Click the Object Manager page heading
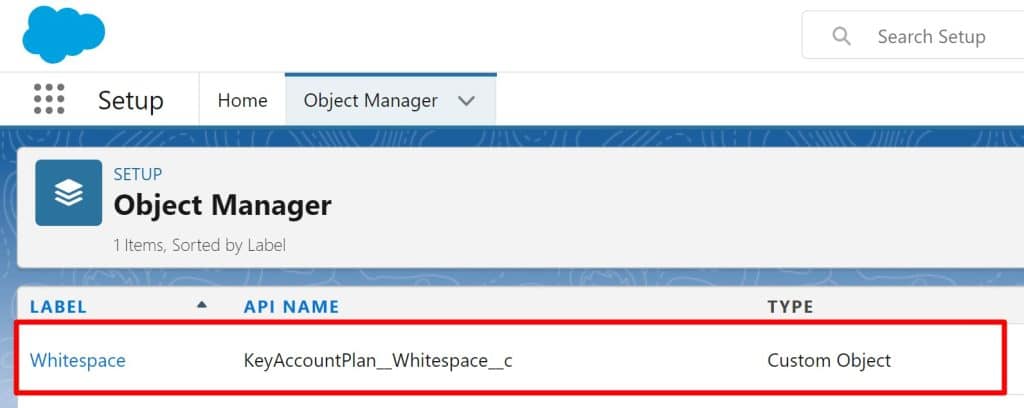 pos(222,205)
